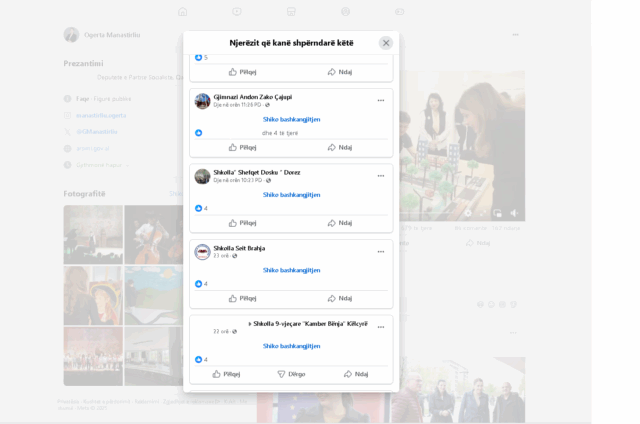Open Shkolla Seit Brahja post options menu
This screenshot has height=424, width=640.
(381, 252)
